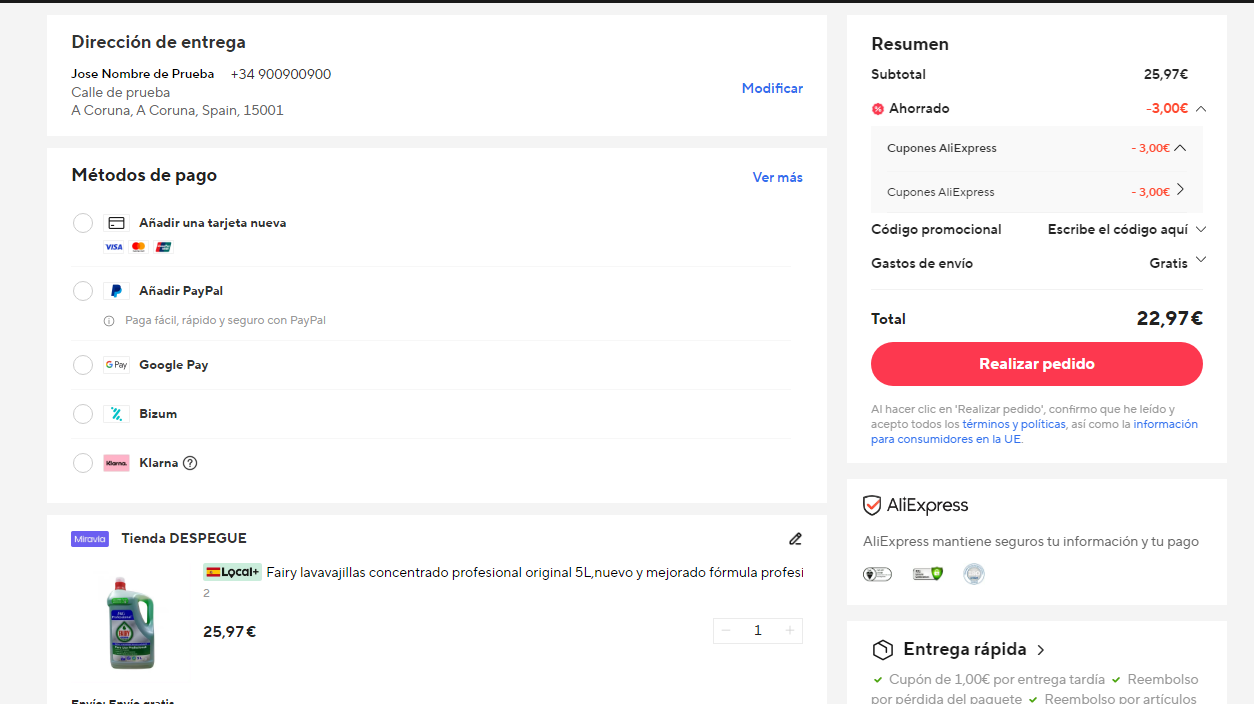
Task: Select the Añadir PayPal radio button
Action: click(x=83, y=291)
